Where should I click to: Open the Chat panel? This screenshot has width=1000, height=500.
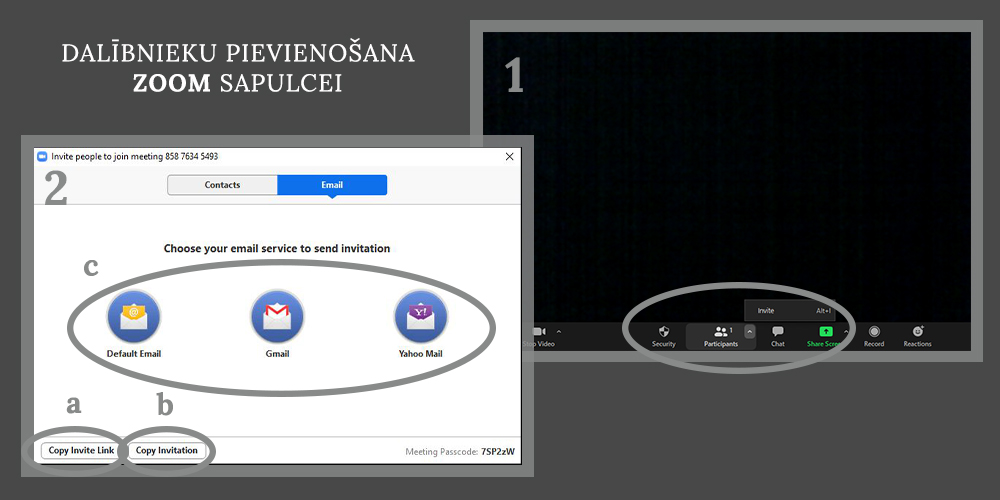coord(777,336)
